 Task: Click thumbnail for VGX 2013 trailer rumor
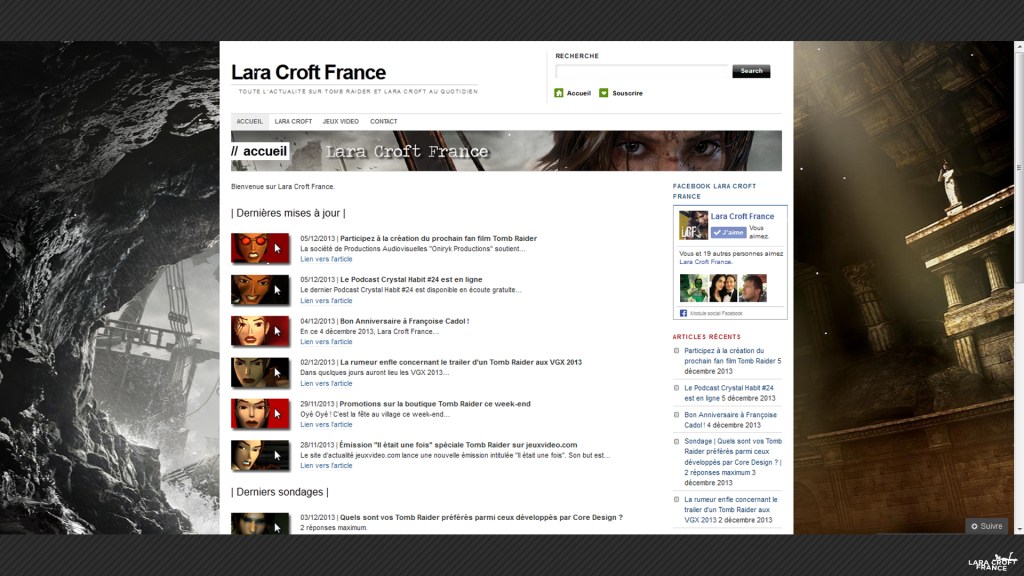tap(260, 372)
